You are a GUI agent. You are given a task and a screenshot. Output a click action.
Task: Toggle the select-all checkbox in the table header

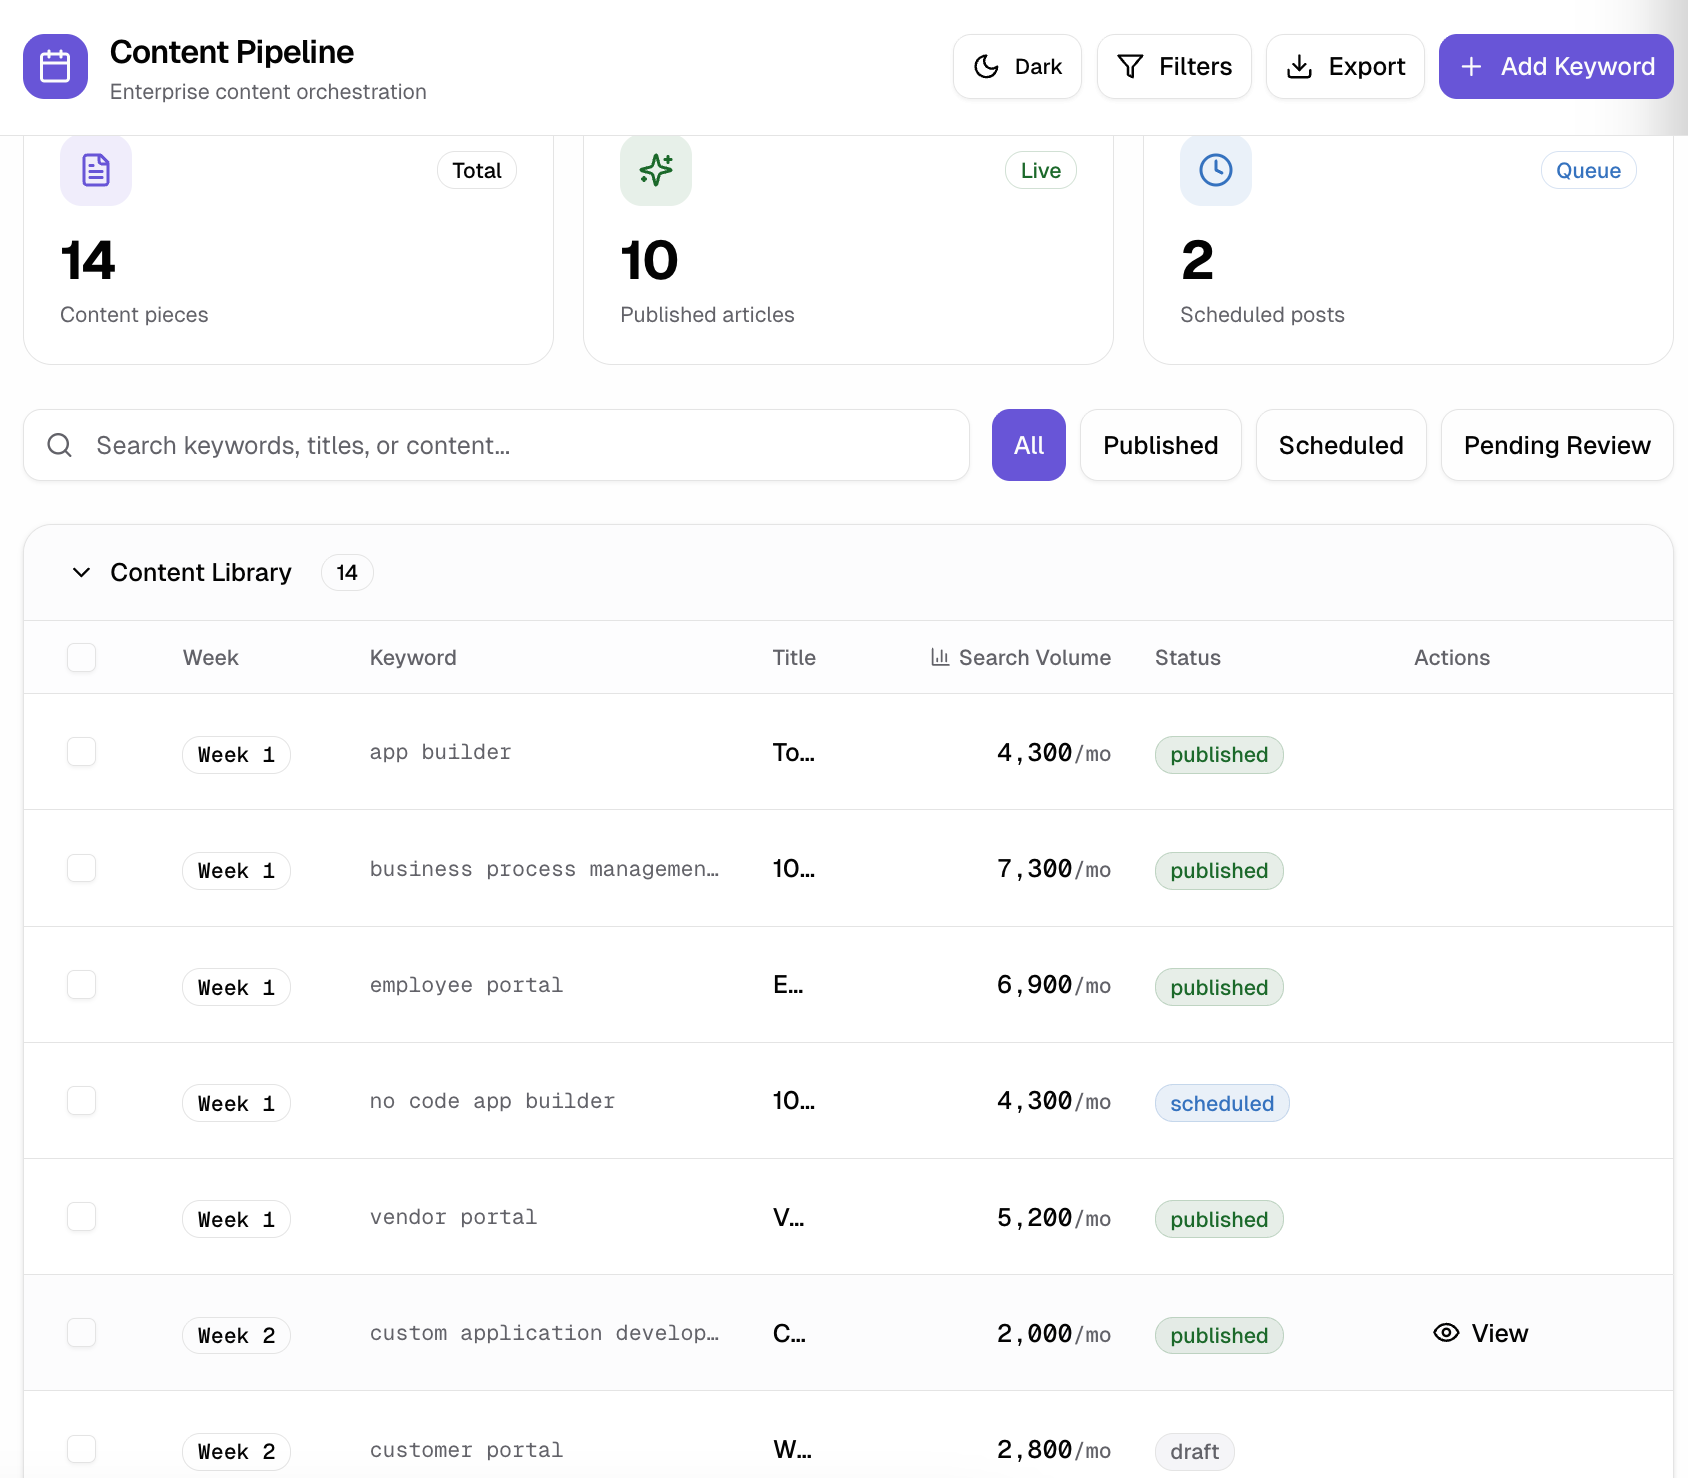[81, 657]
